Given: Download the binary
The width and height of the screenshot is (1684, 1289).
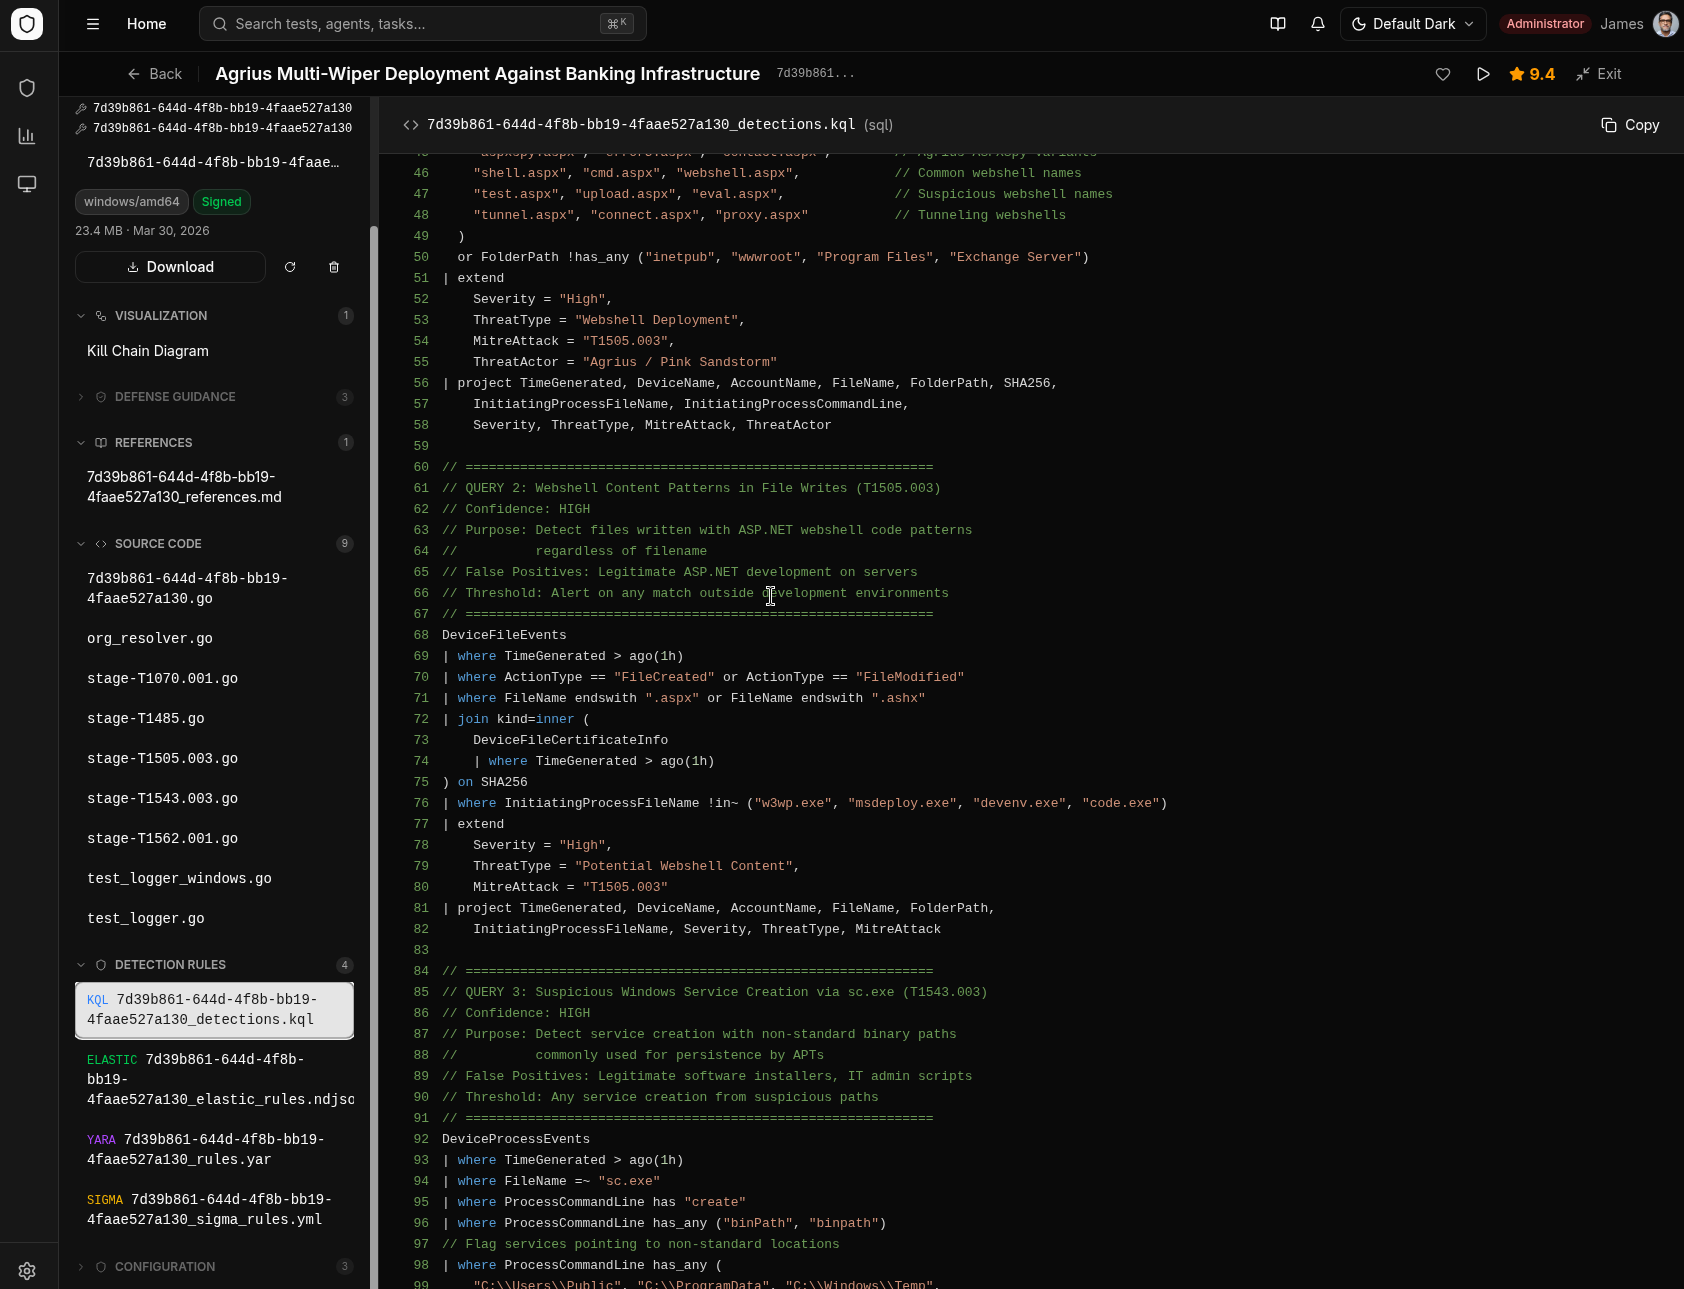Looking at the screenshot, I should pos(170,267).
